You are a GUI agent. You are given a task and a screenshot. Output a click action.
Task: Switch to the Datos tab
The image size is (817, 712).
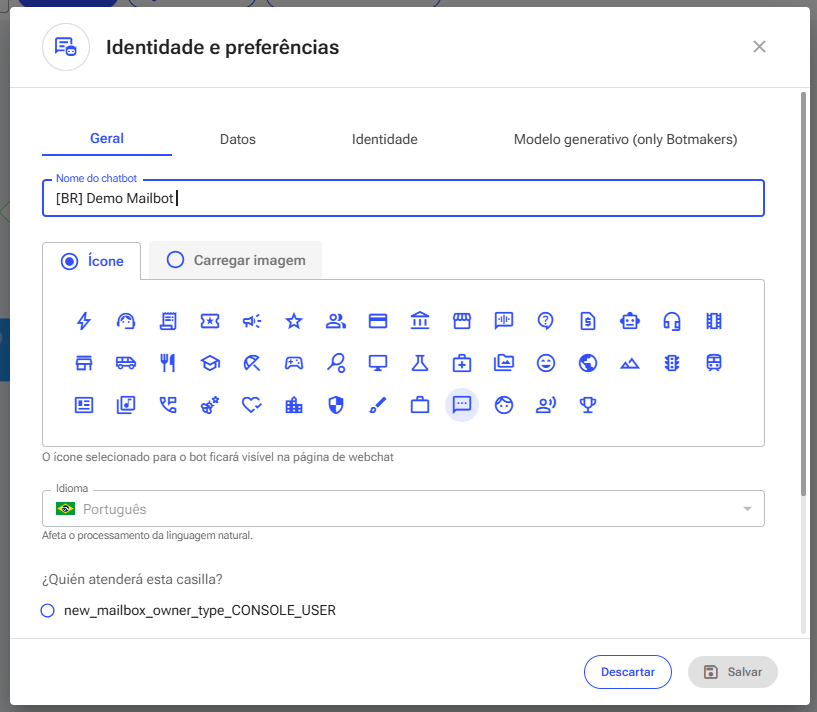[238, 139]
